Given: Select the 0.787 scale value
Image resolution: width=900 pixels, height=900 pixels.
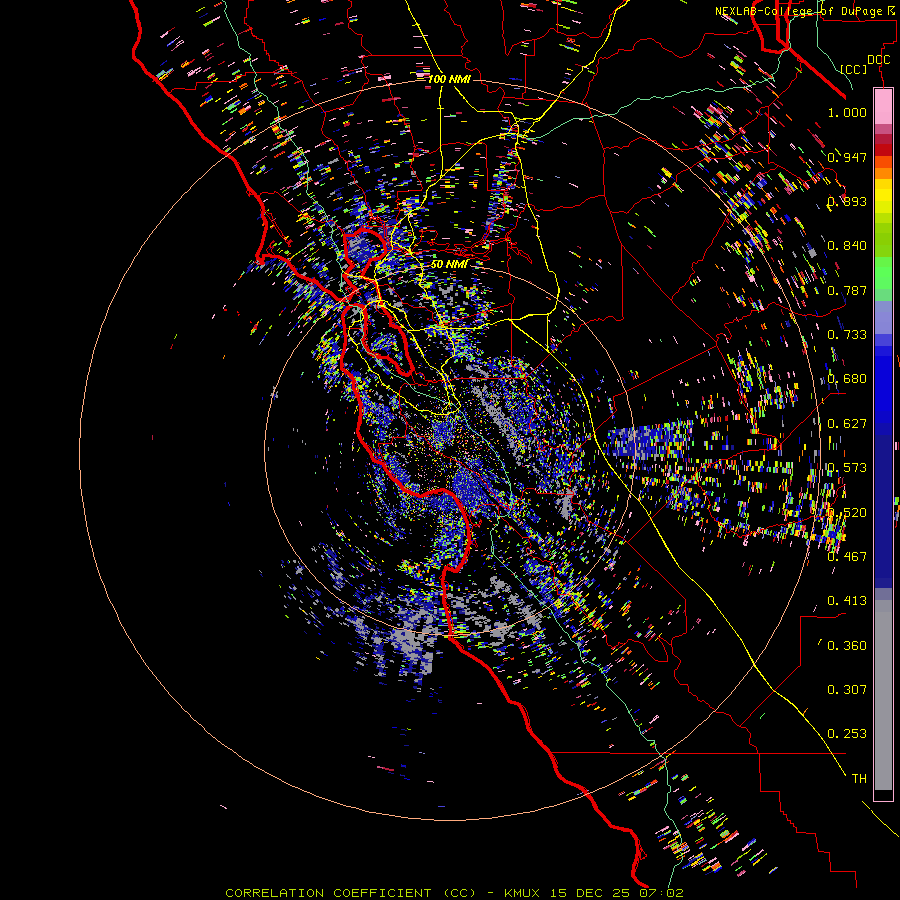Looking at the screenshot, I should tap(847, 290).
